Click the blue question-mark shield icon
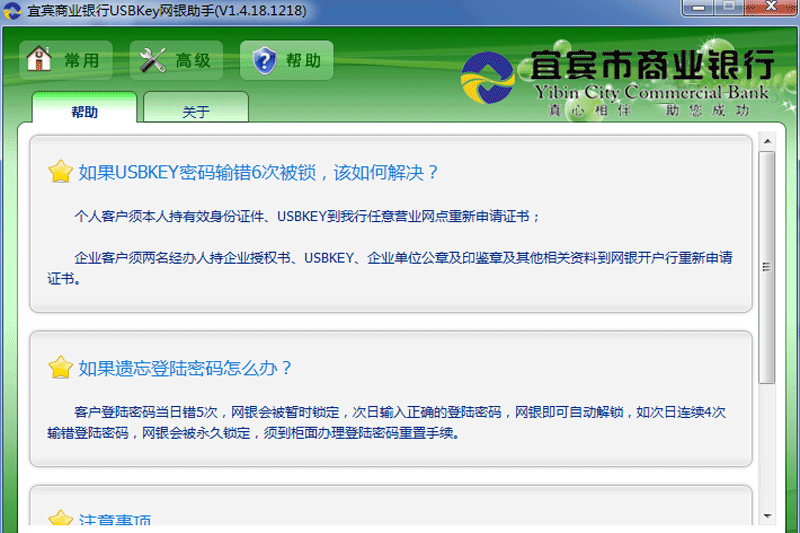The height and width of the screenshot is (533, 800). click(264, 60)
